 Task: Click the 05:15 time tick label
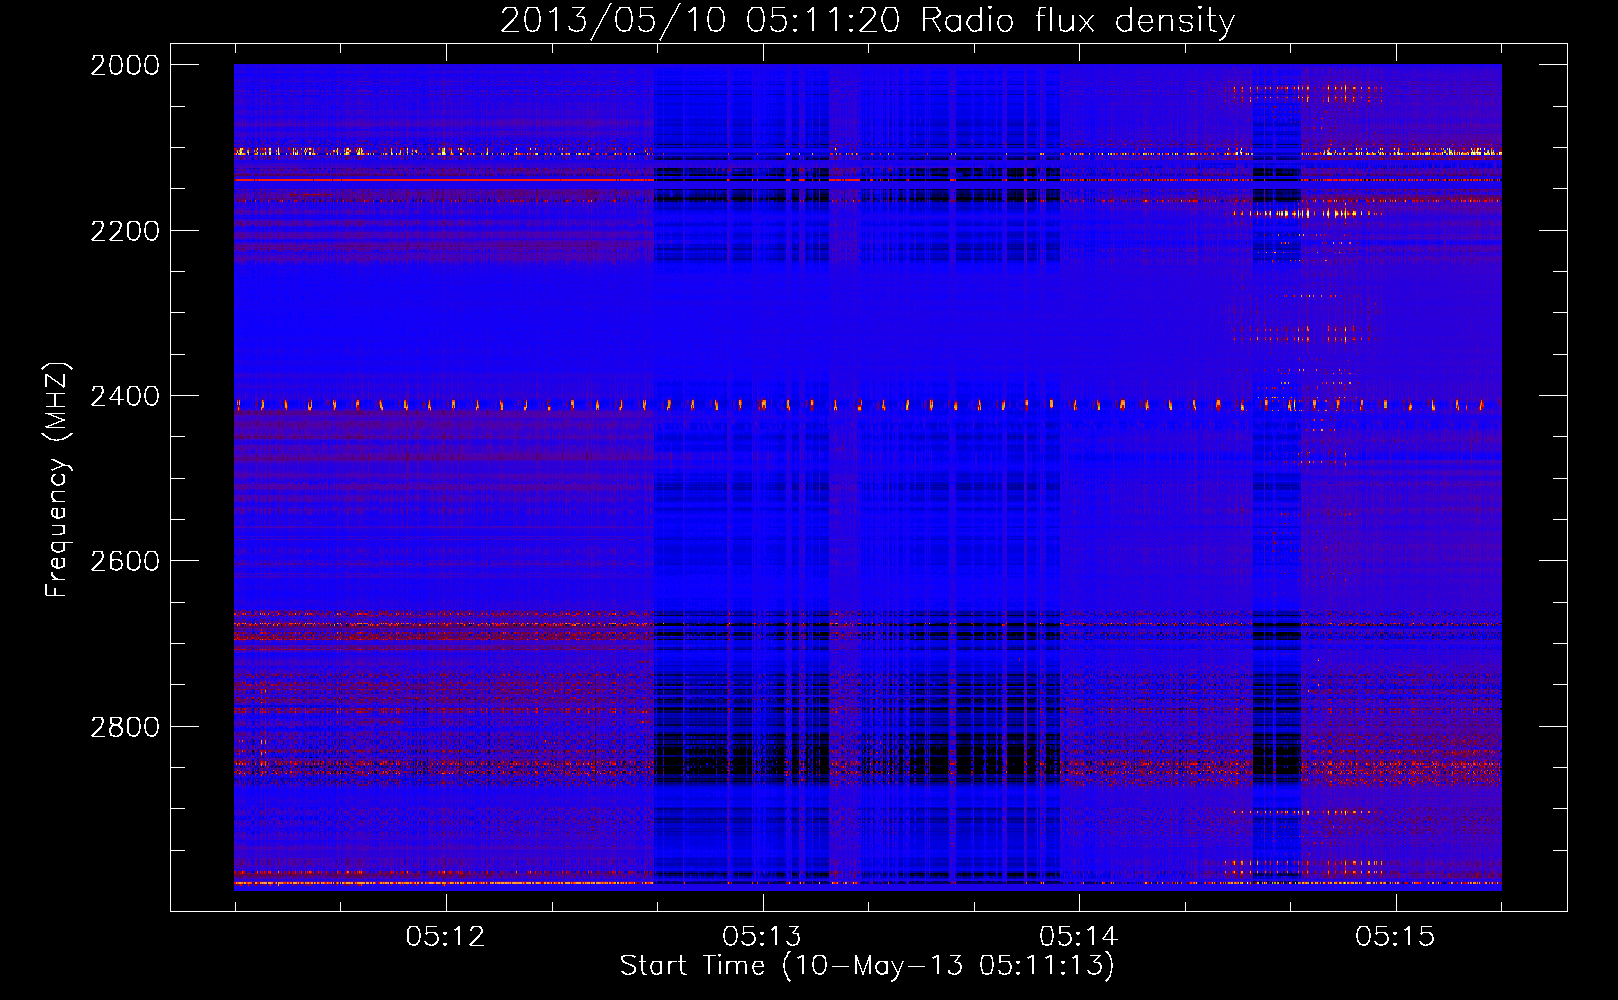coord(1395,937)
